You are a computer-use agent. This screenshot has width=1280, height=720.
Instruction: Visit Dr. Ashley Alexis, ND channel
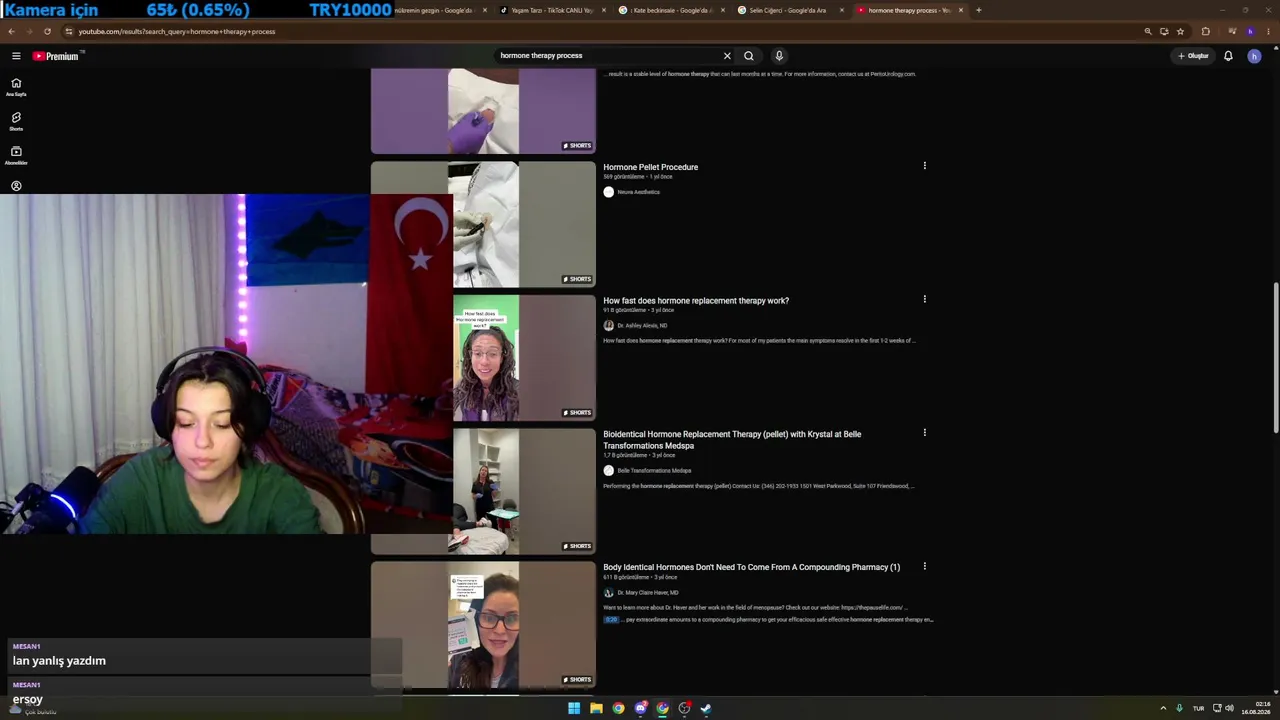(642, 325)
